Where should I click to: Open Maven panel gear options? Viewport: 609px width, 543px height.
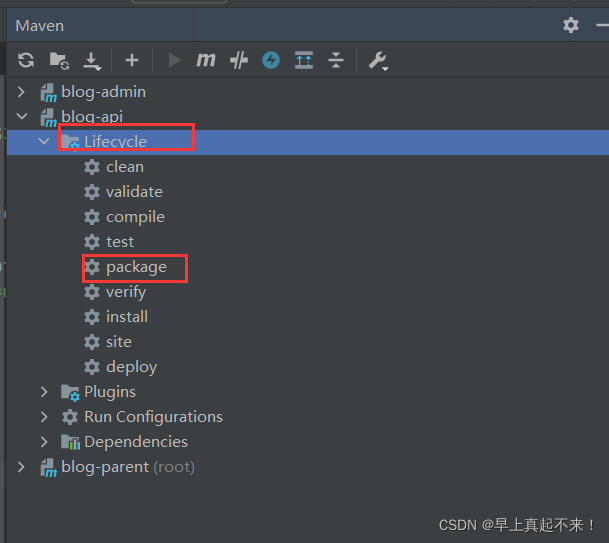point(571,25)
